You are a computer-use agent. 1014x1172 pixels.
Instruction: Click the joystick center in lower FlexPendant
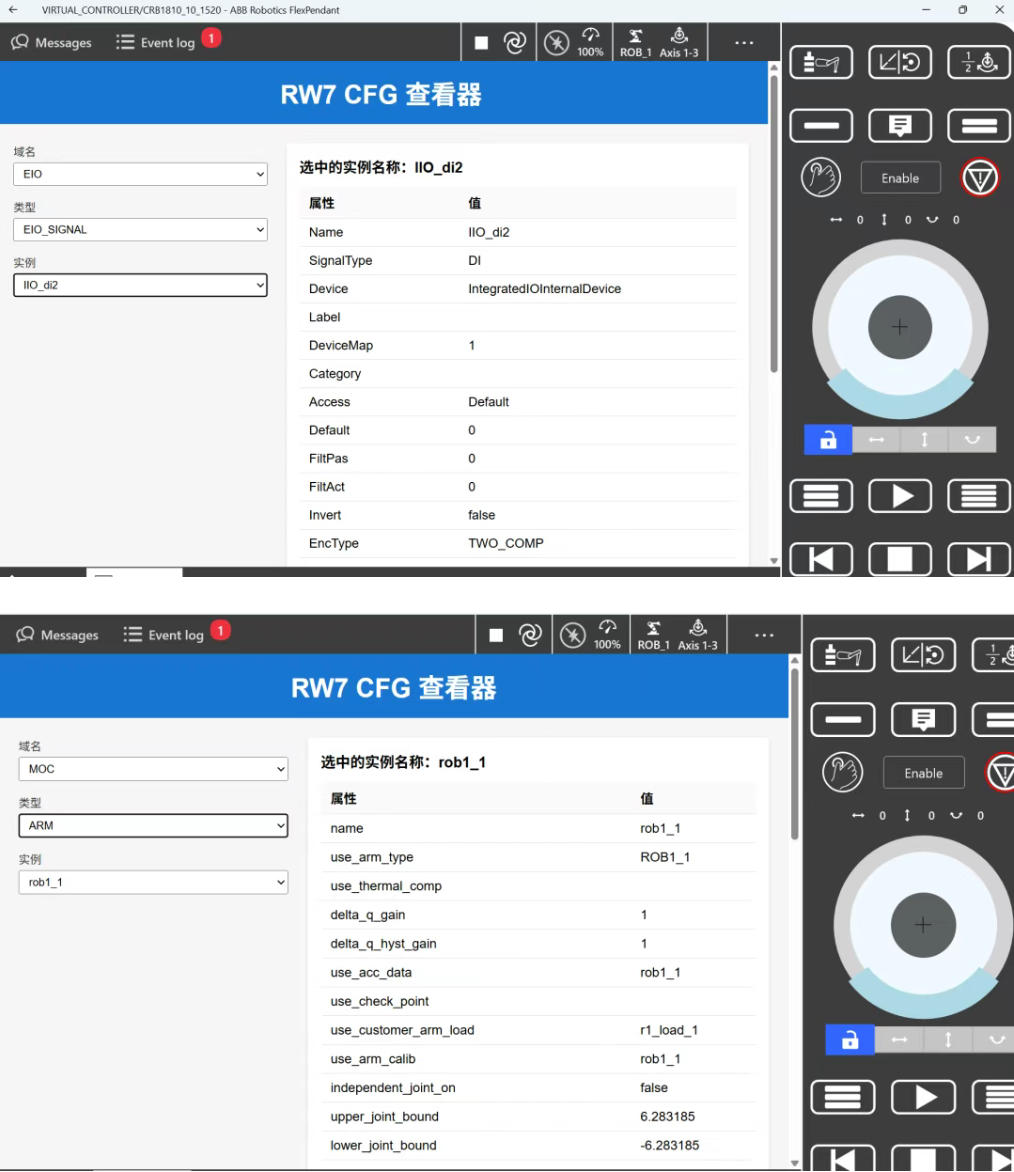pyautogui.click(x=922, y=926)
